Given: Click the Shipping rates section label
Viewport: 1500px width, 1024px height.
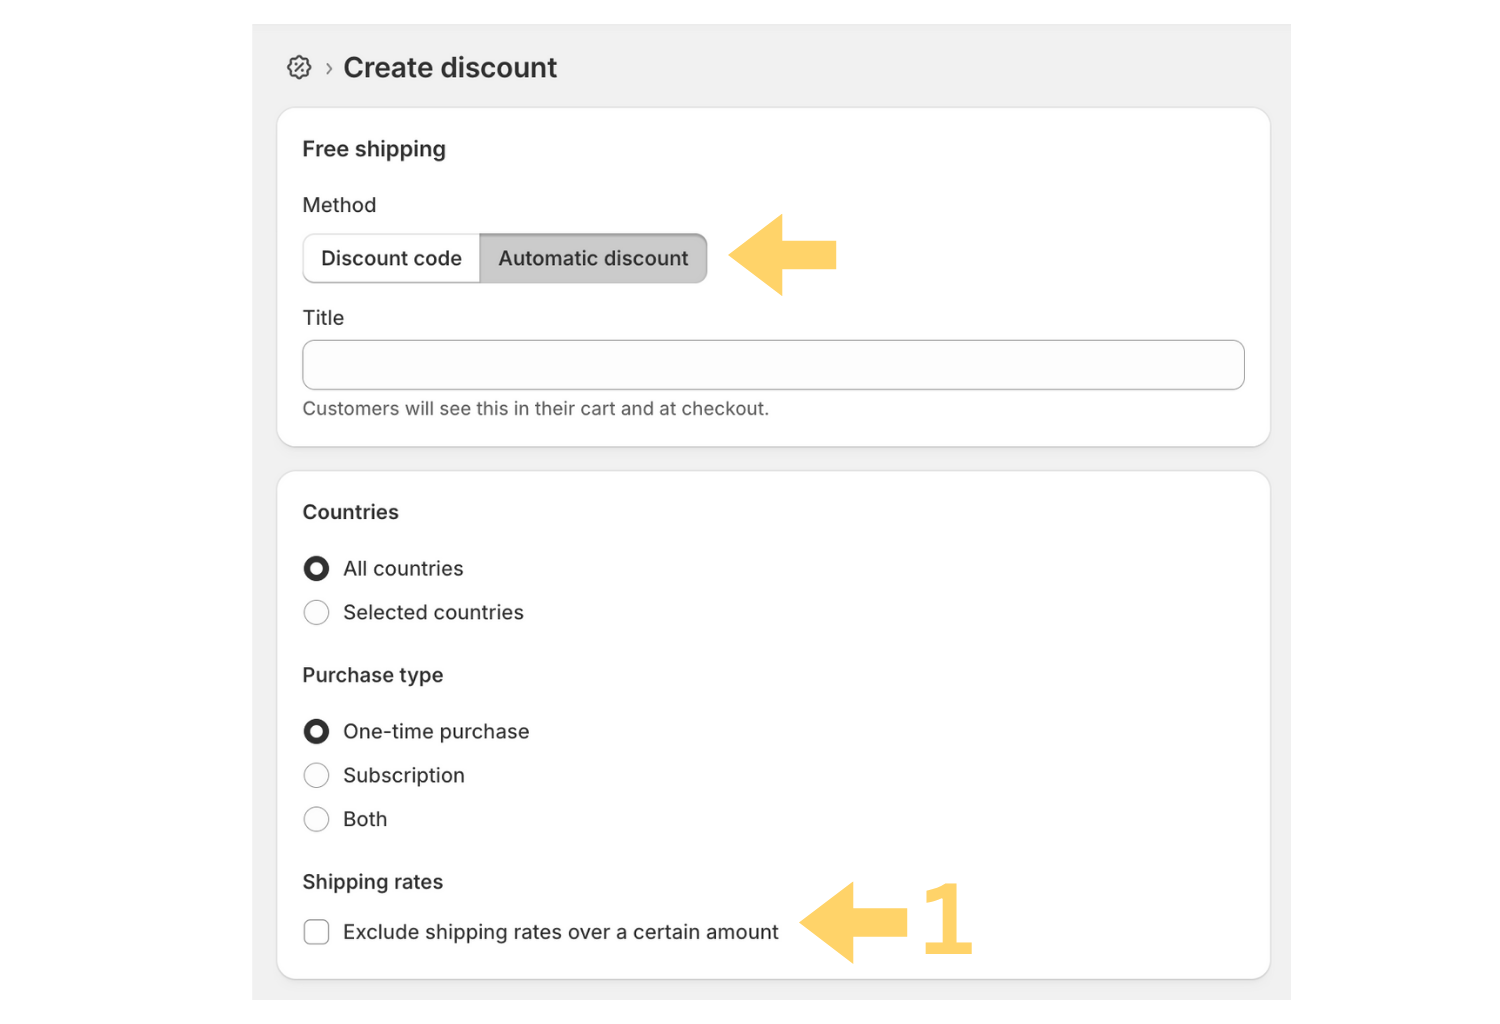Looking at the screenshot, I should 372,881.
